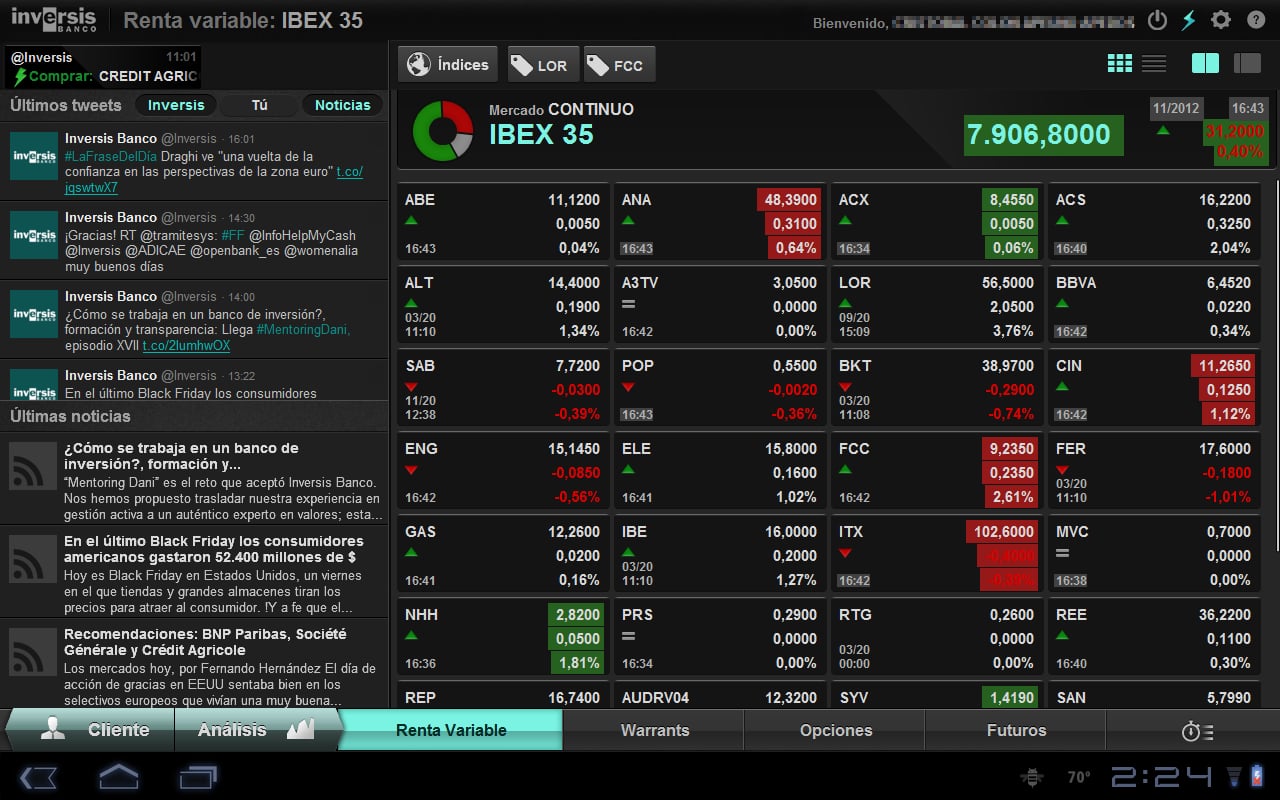Switch to list rows view
The width and height of the screenshot is (1280, 800).
coord(1154,64)
